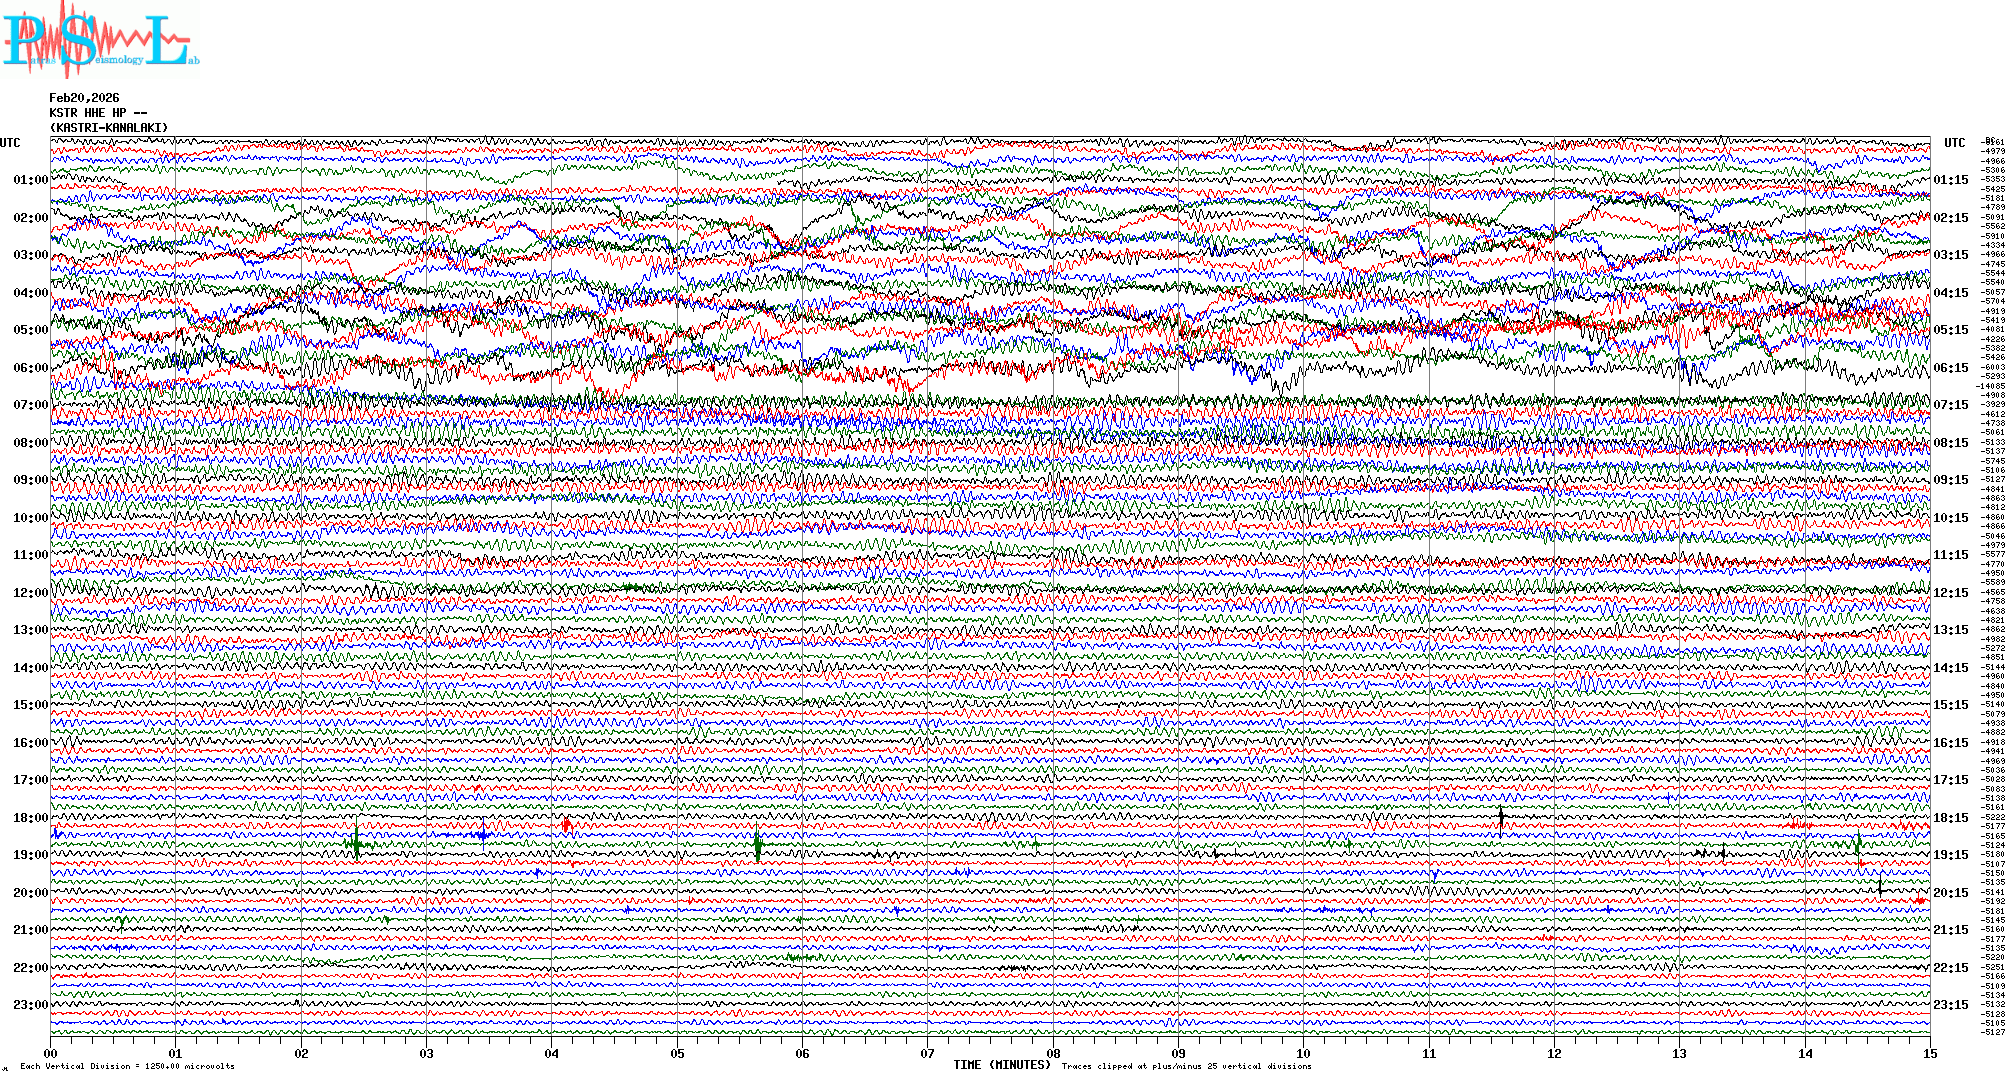Click minute 15 on the bottom axis
Viewport: 2010px width, 1080px height.
pyautogui.click(x=1930, y=1053)
